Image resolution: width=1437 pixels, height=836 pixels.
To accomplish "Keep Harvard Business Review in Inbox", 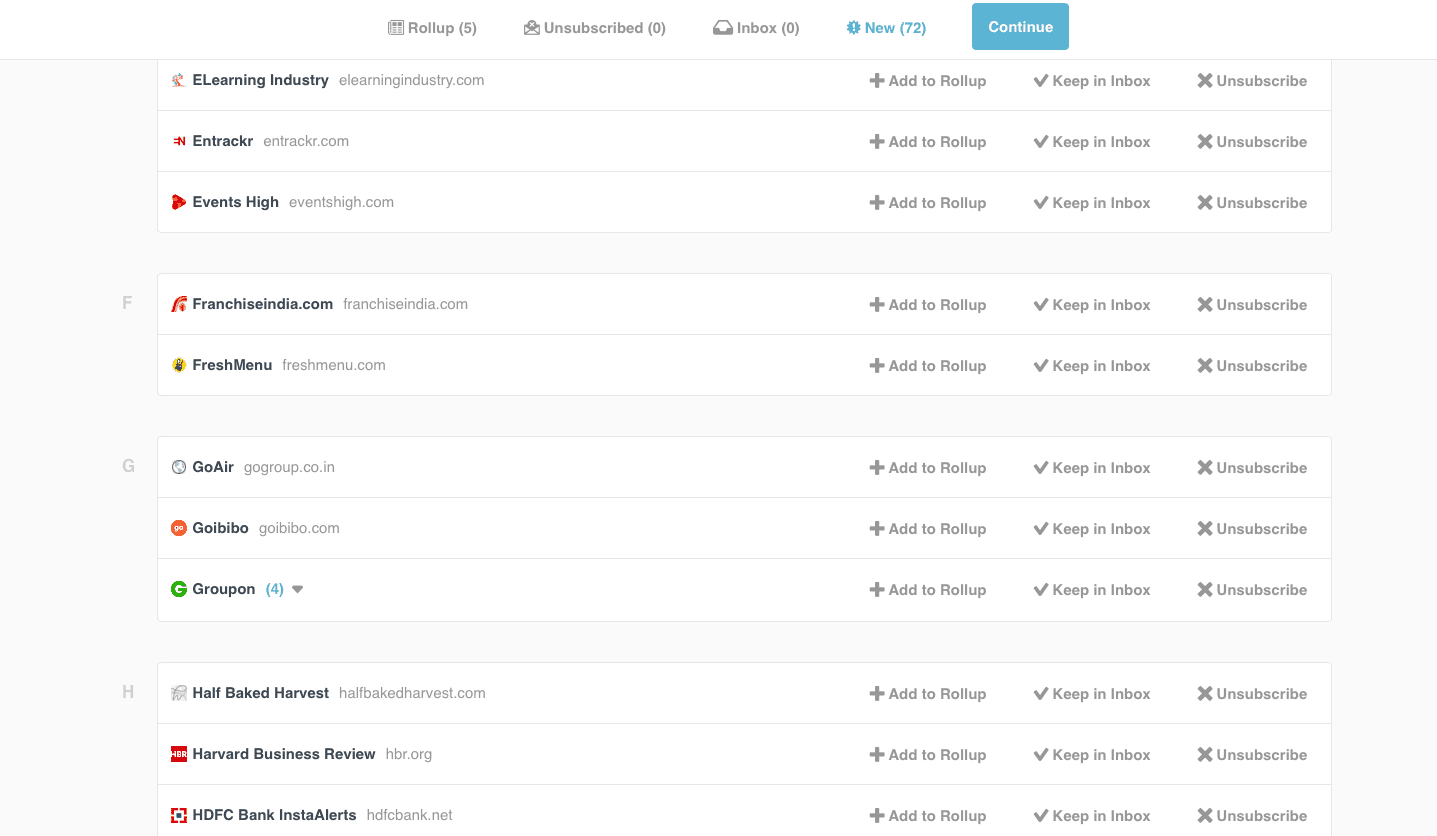I will pos(1092,755).
